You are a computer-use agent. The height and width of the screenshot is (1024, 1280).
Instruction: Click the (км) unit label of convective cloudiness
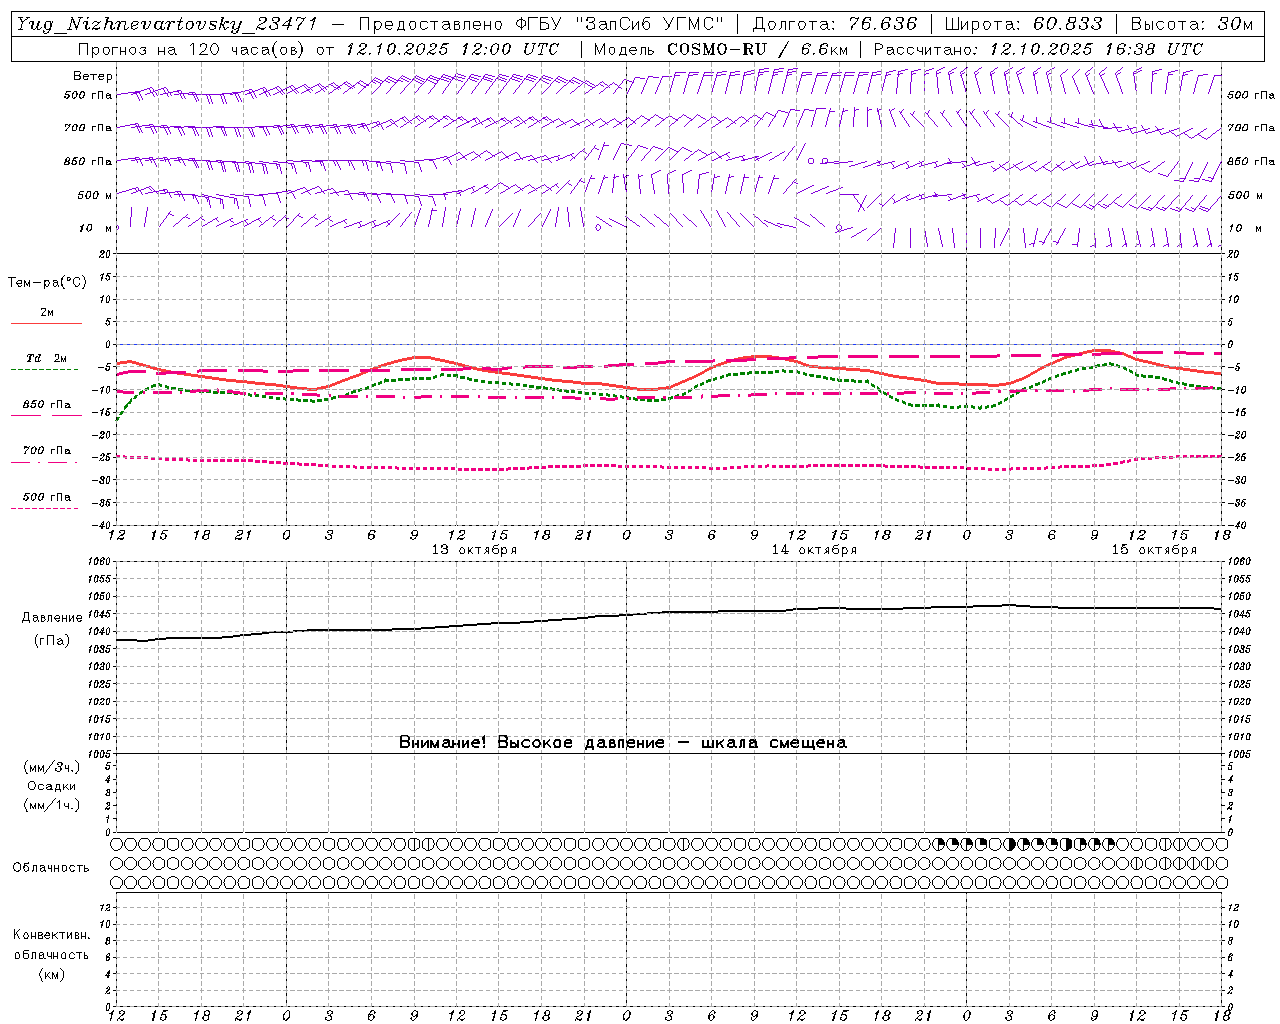point(51,974)
